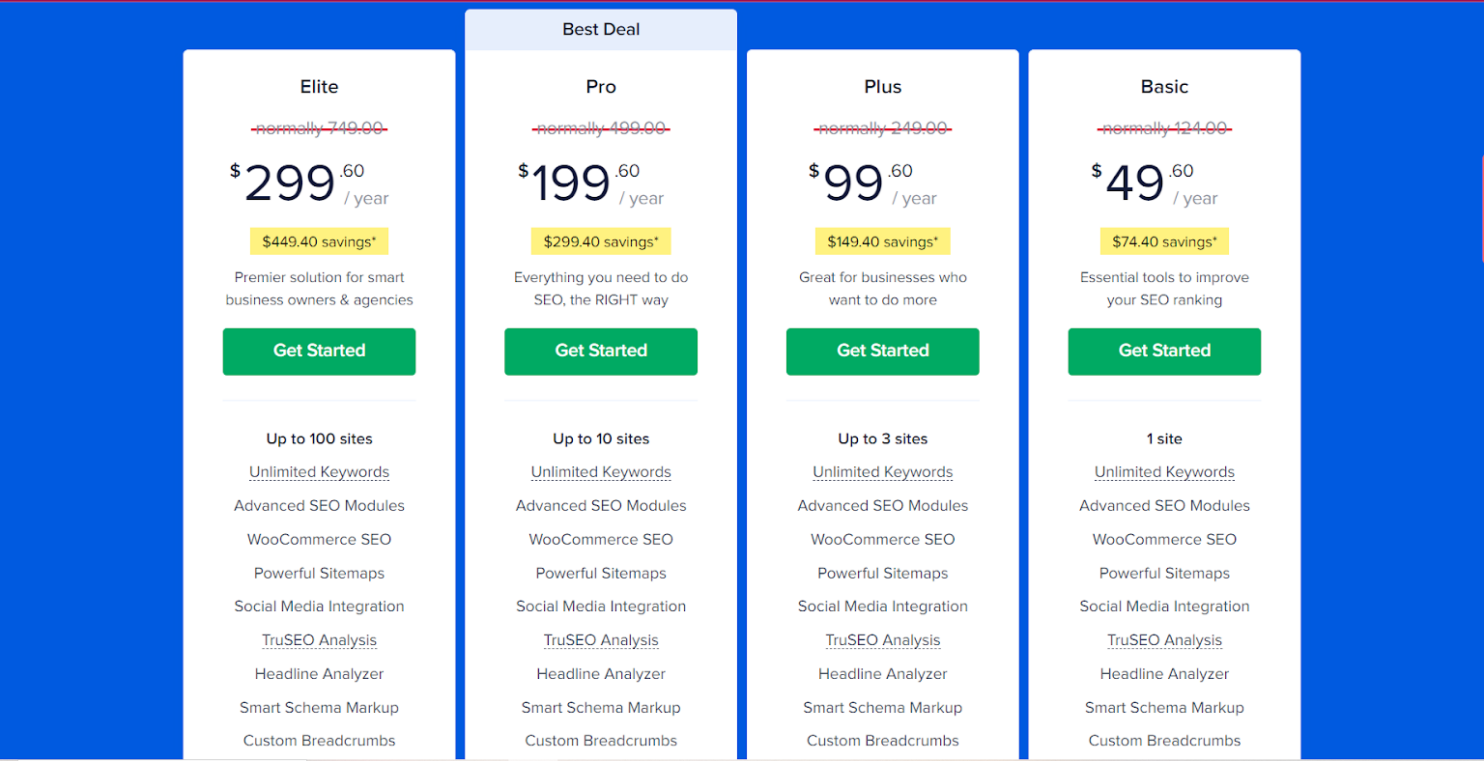Viewport: 1484px width, 761px height.
Task: Open the Unlimited Keywords link in Elite column
Action: [319, 471]
